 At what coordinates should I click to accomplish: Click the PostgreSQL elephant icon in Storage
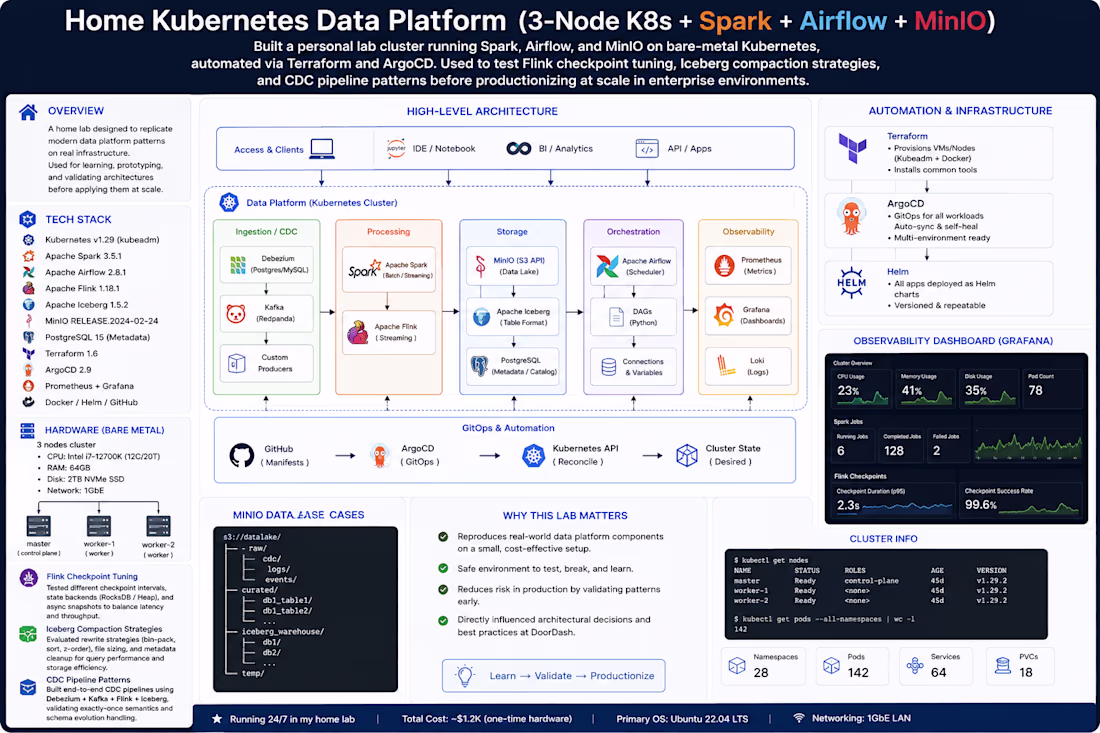tap(479, 365)
